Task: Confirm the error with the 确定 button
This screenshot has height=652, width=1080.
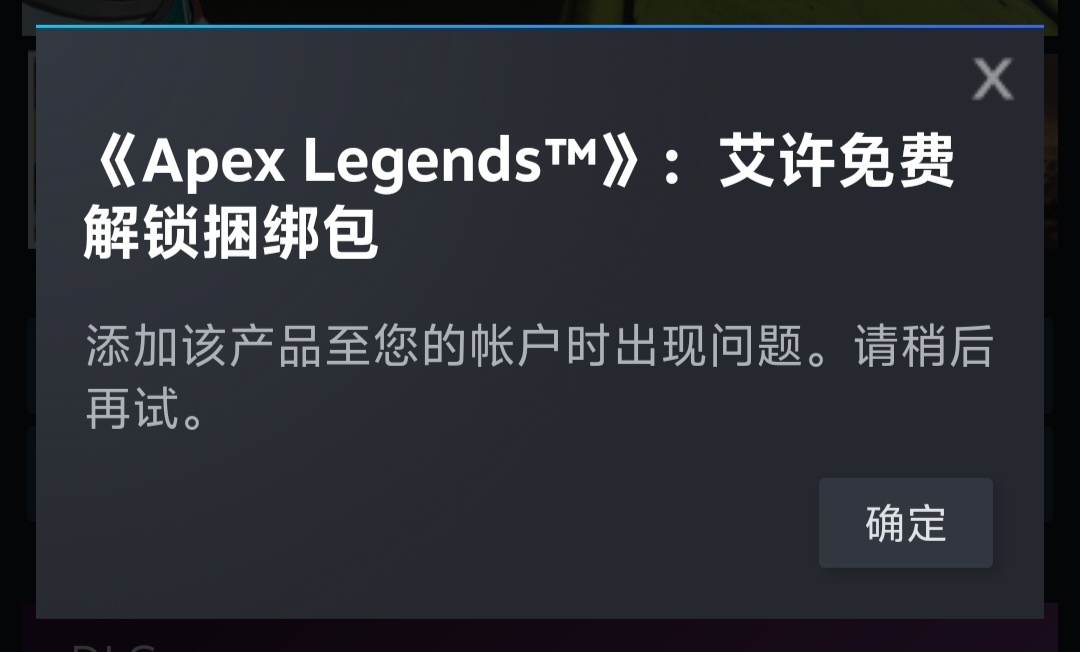Action: 906,523
